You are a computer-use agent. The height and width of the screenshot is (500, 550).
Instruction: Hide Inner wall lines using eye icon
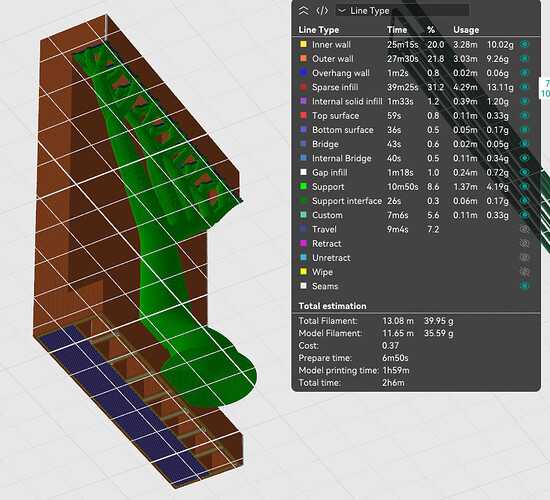[524, 44]
